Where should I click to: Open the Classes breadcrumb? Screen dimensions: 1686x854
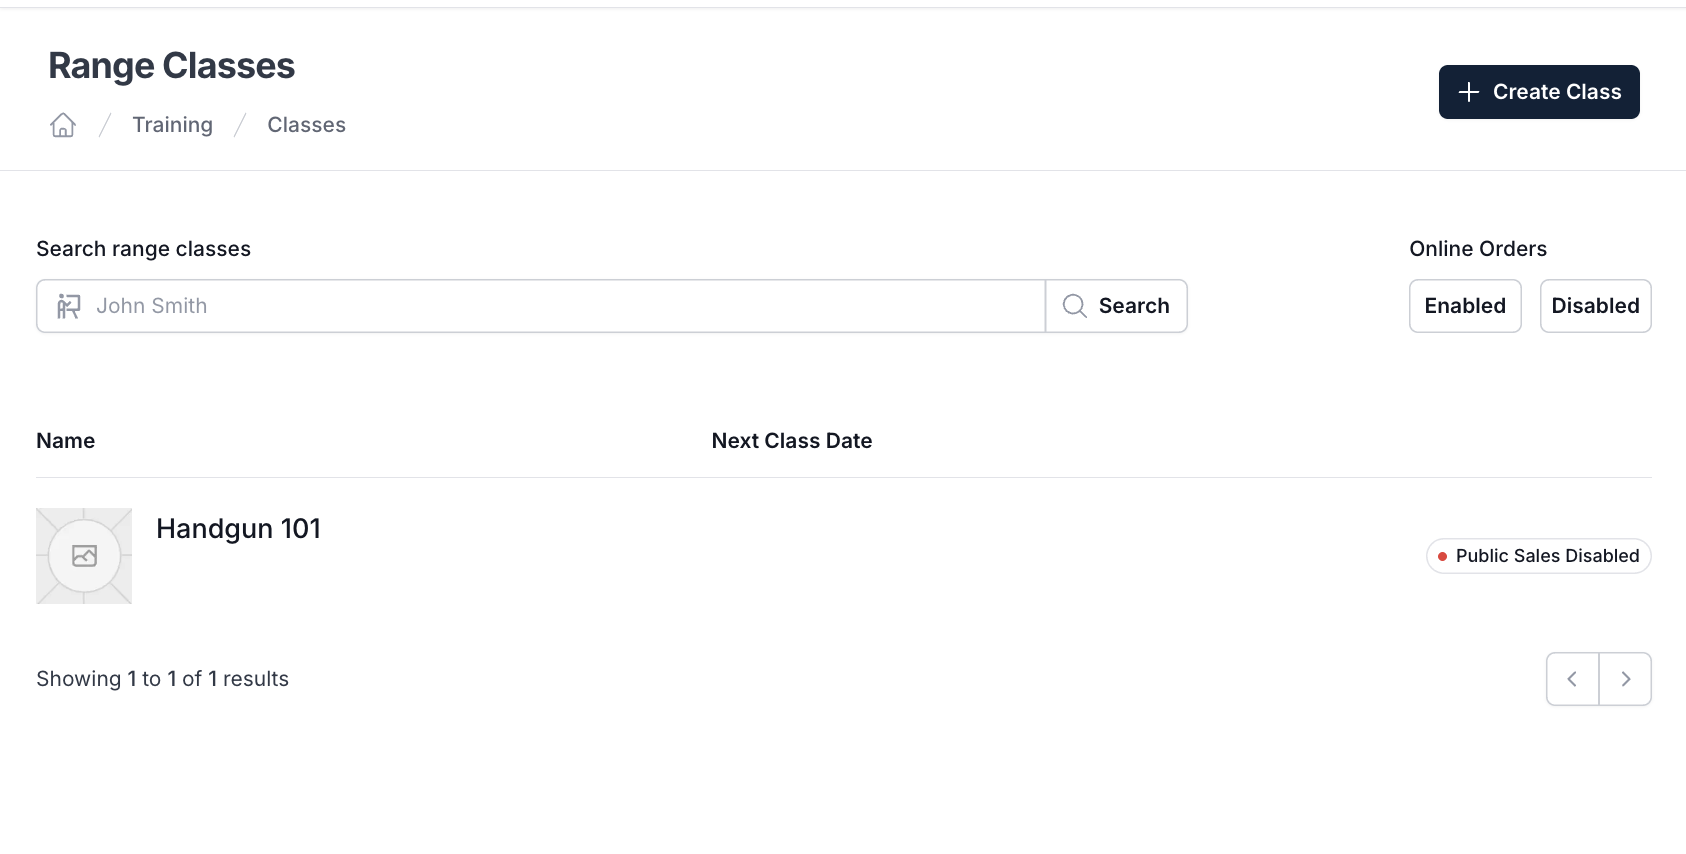click(x=306, y=125)
